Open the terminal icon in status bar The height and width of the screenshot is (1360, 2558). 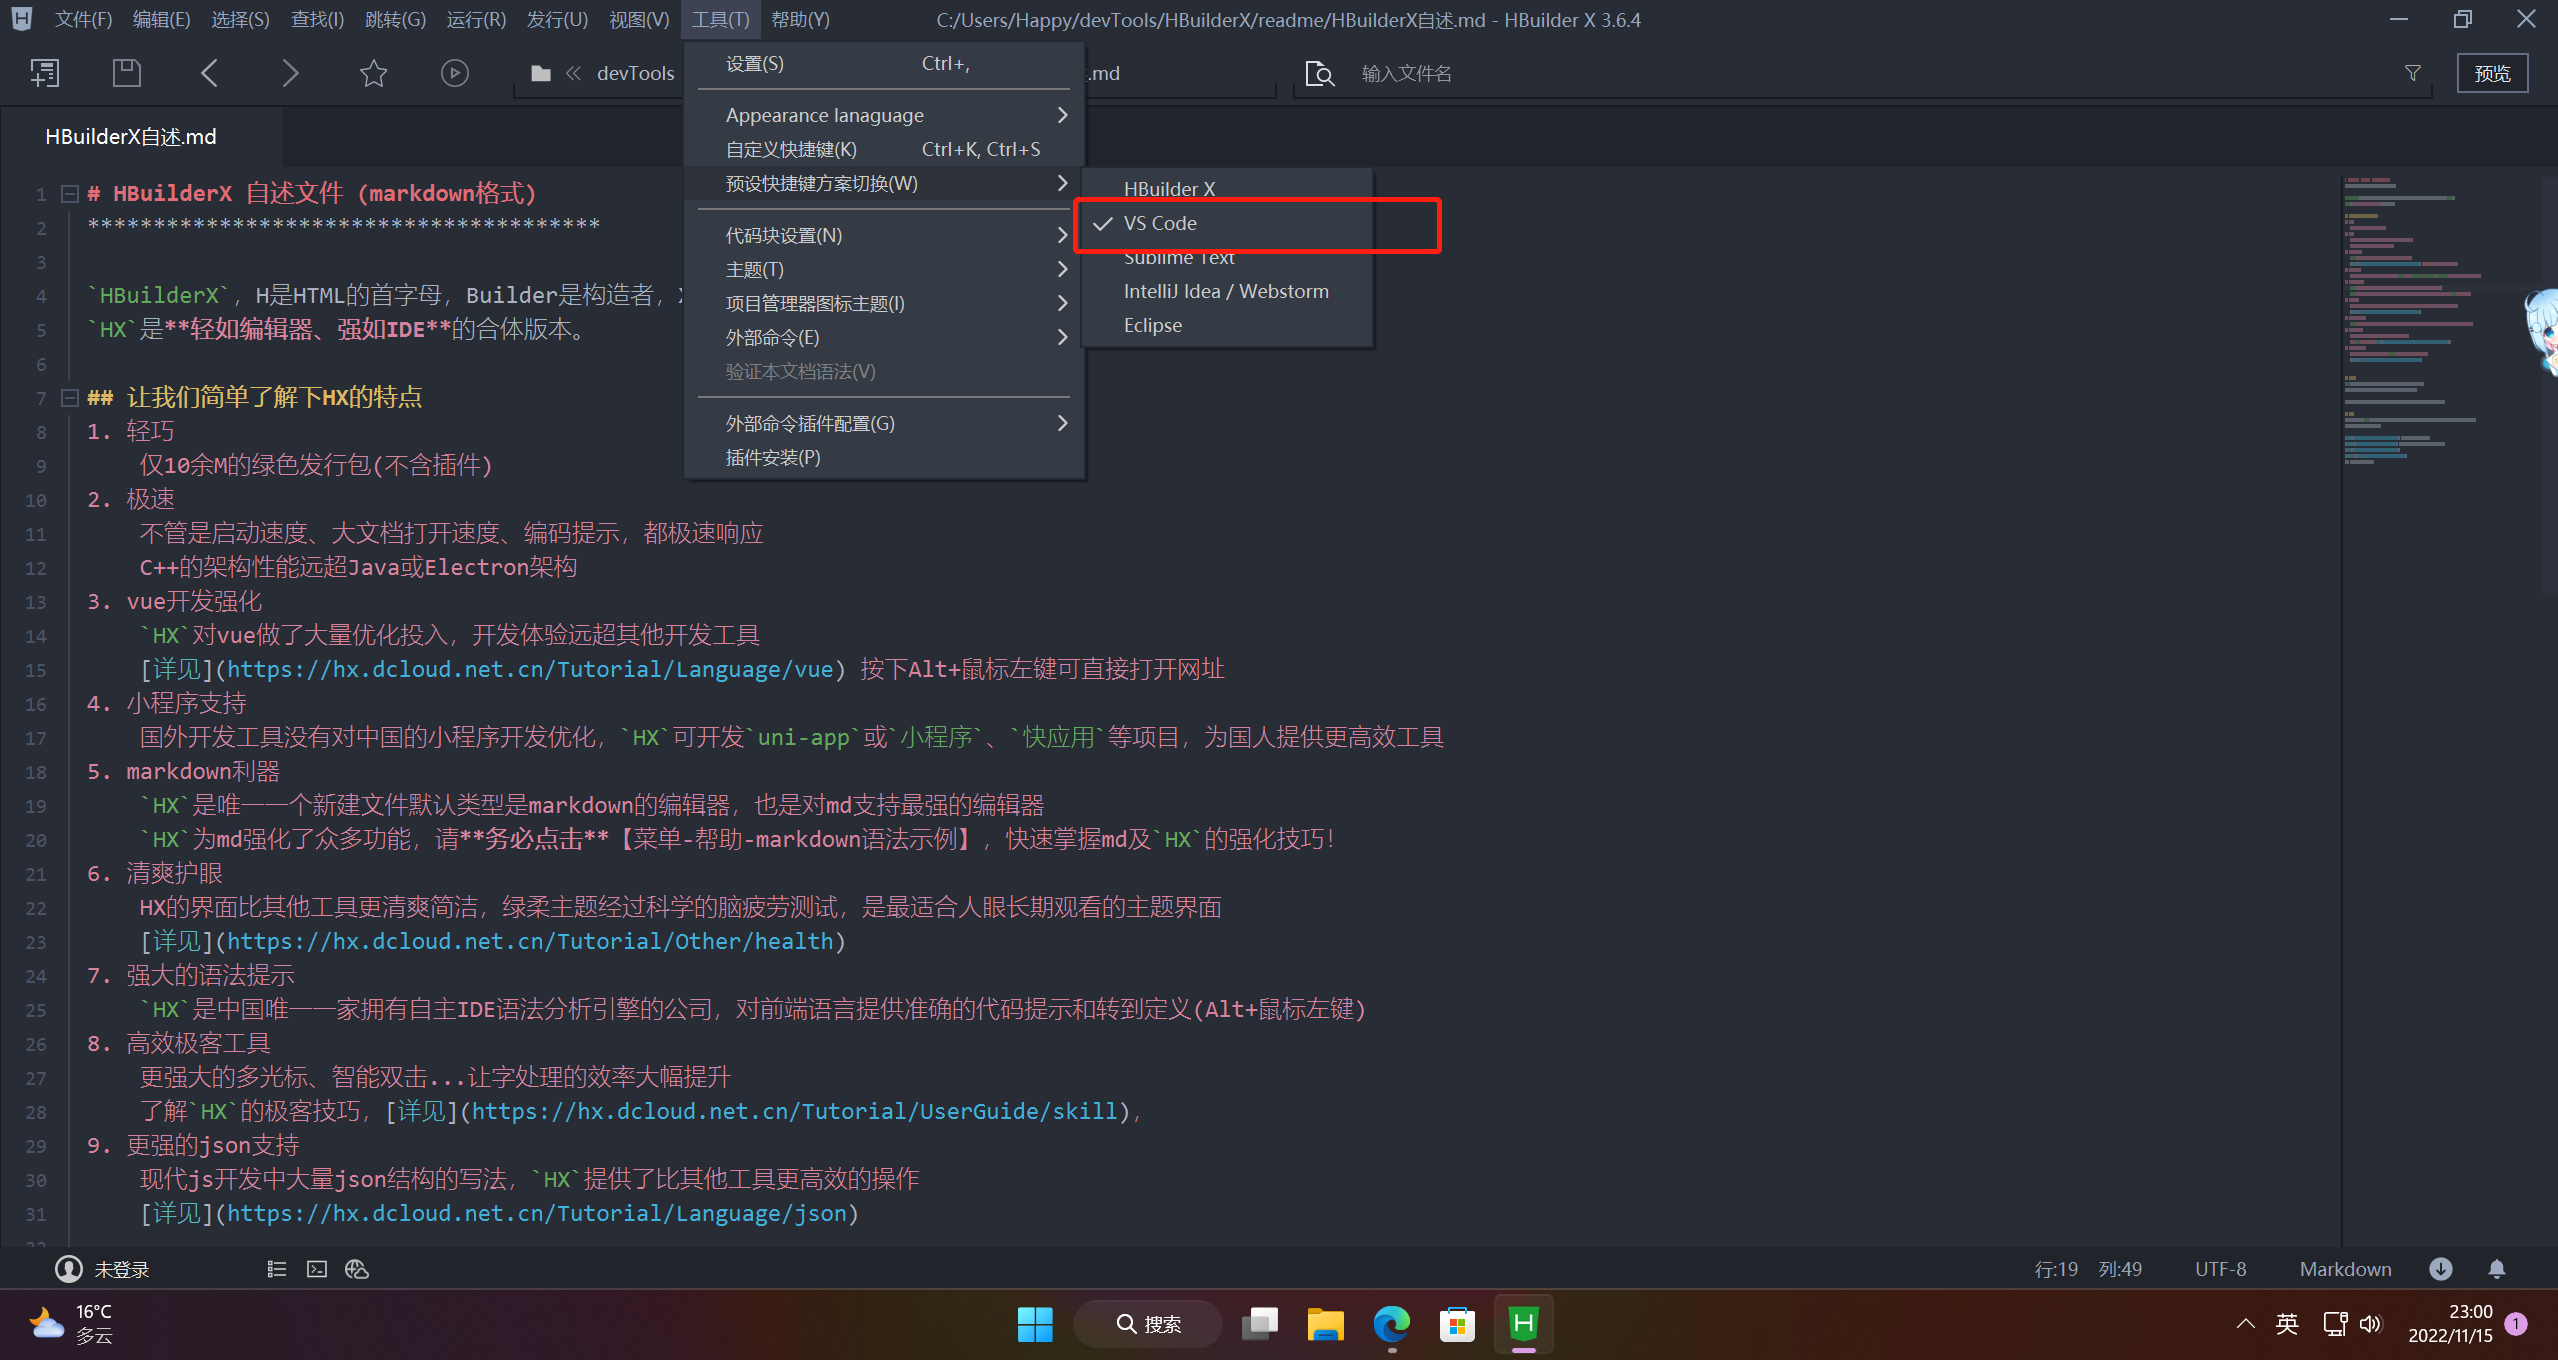point(317,1269)
